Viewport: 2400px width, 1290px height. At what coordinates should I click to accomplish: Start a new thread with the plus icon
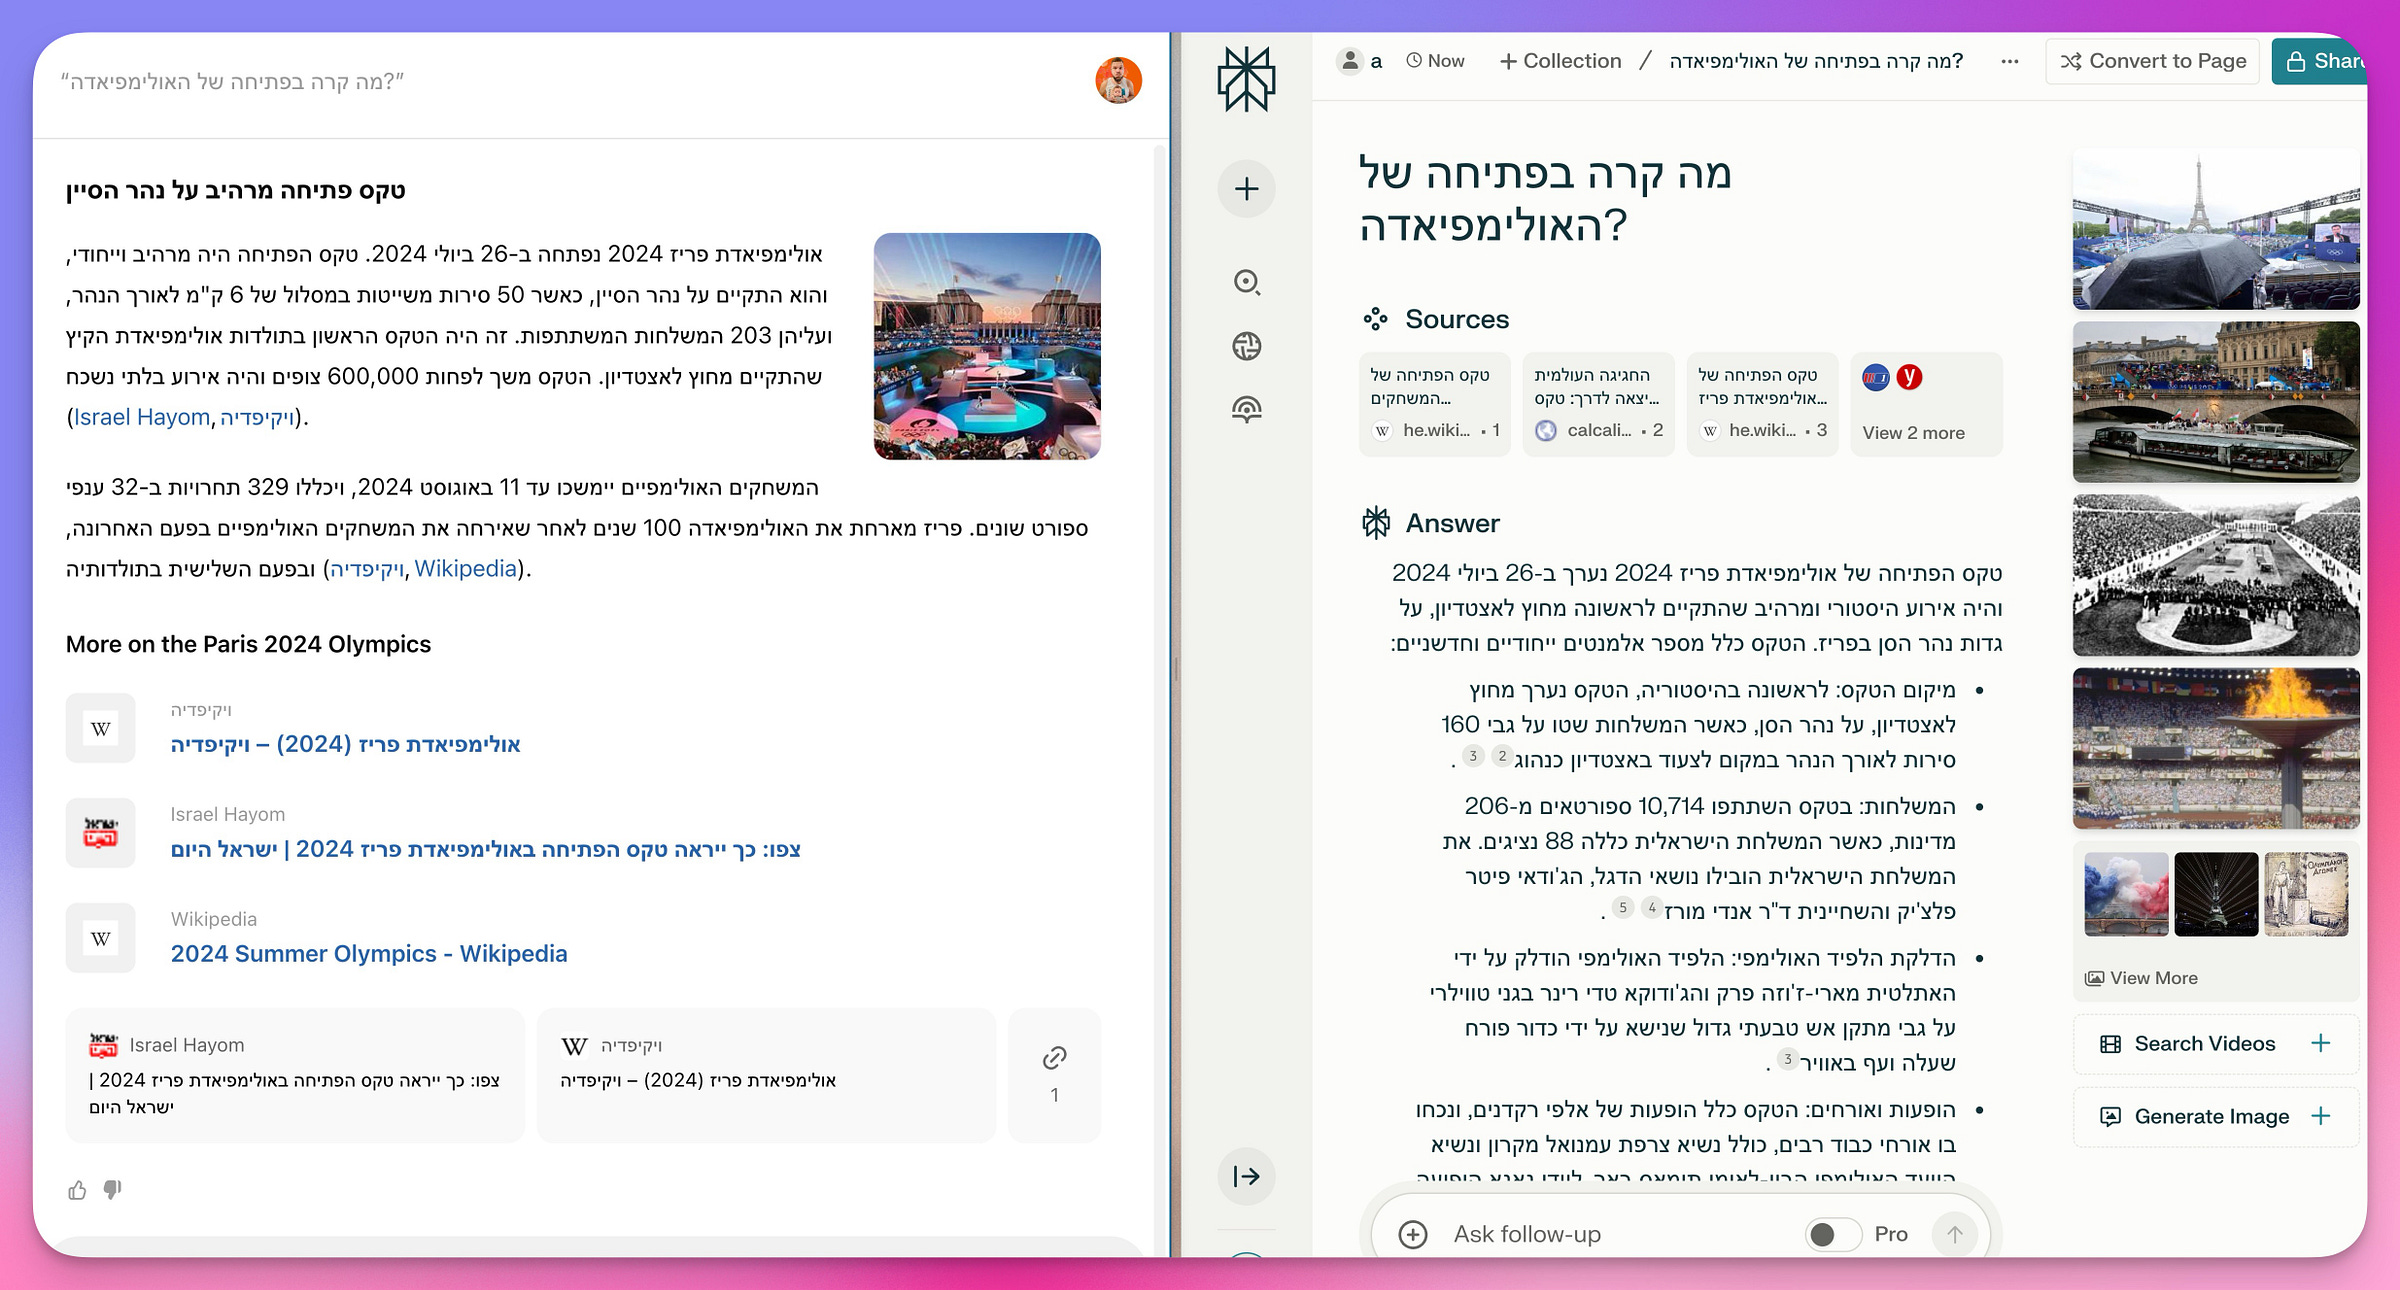1246,189
